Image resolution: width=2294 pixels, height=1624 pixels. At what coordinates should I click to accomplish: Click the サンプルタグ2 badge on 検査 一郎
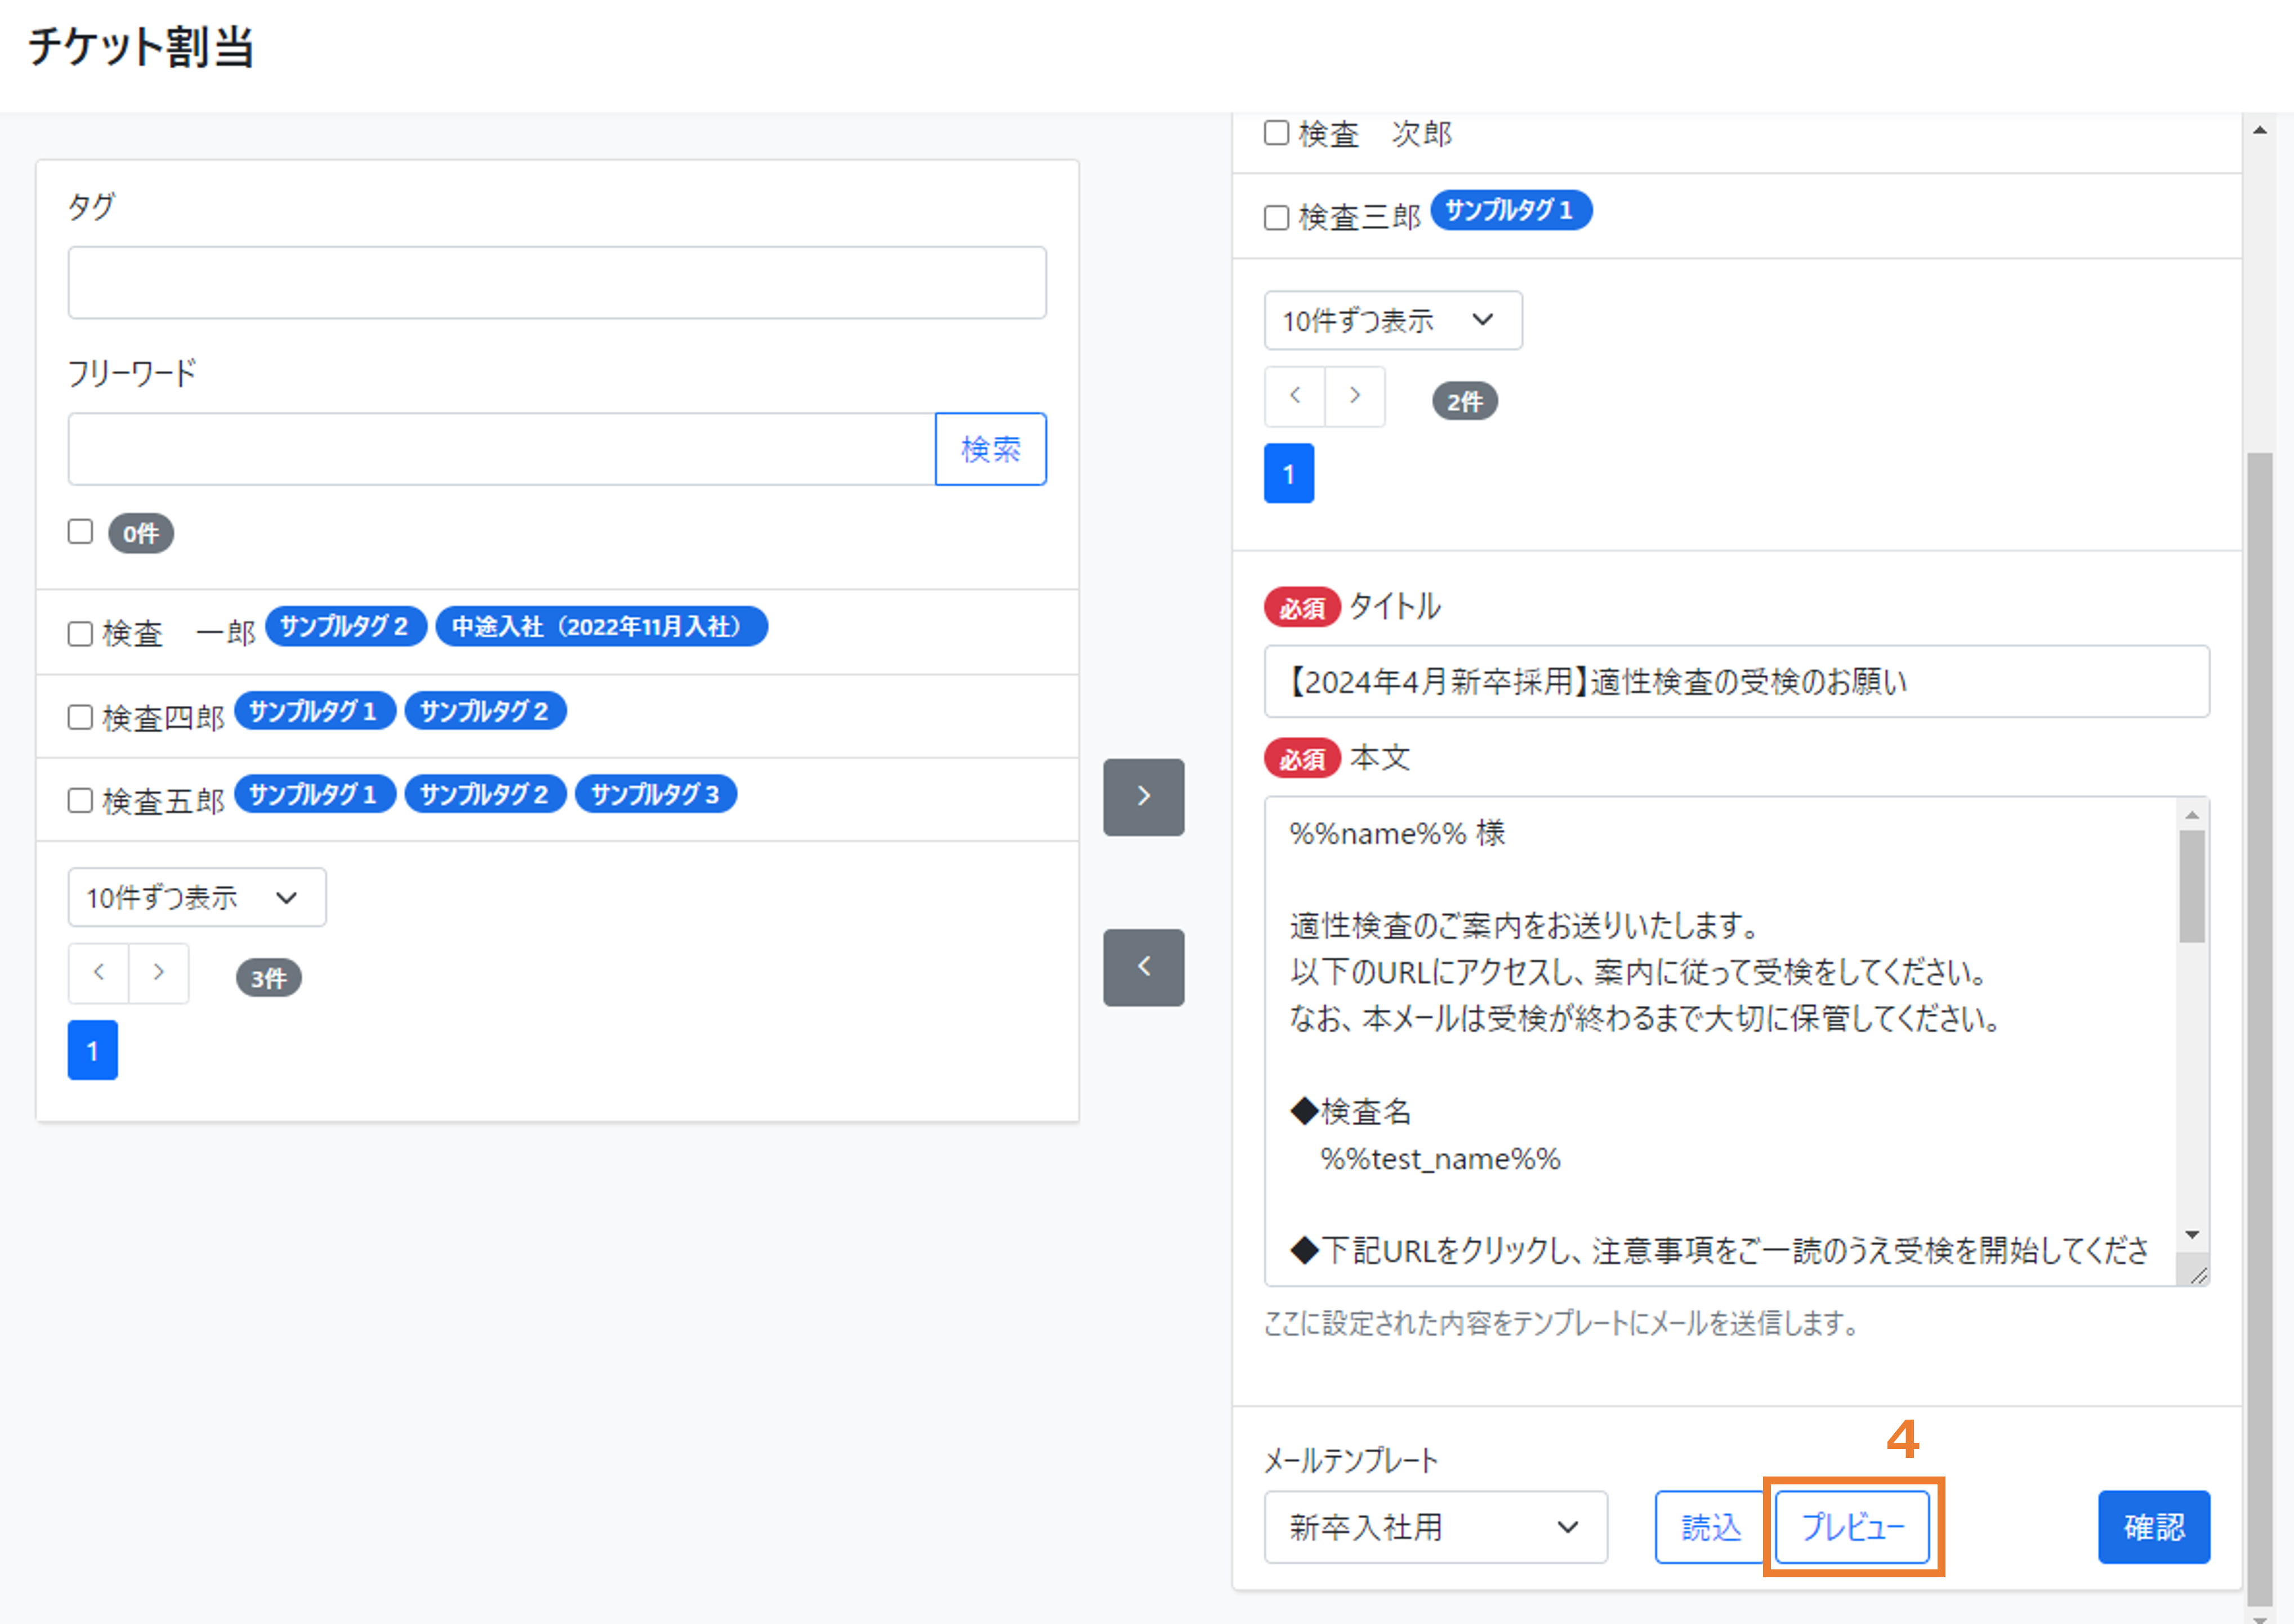coord(345,627)
